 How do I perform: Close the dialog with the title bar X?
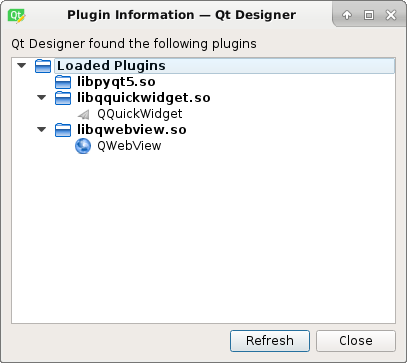tap(390, 15)
